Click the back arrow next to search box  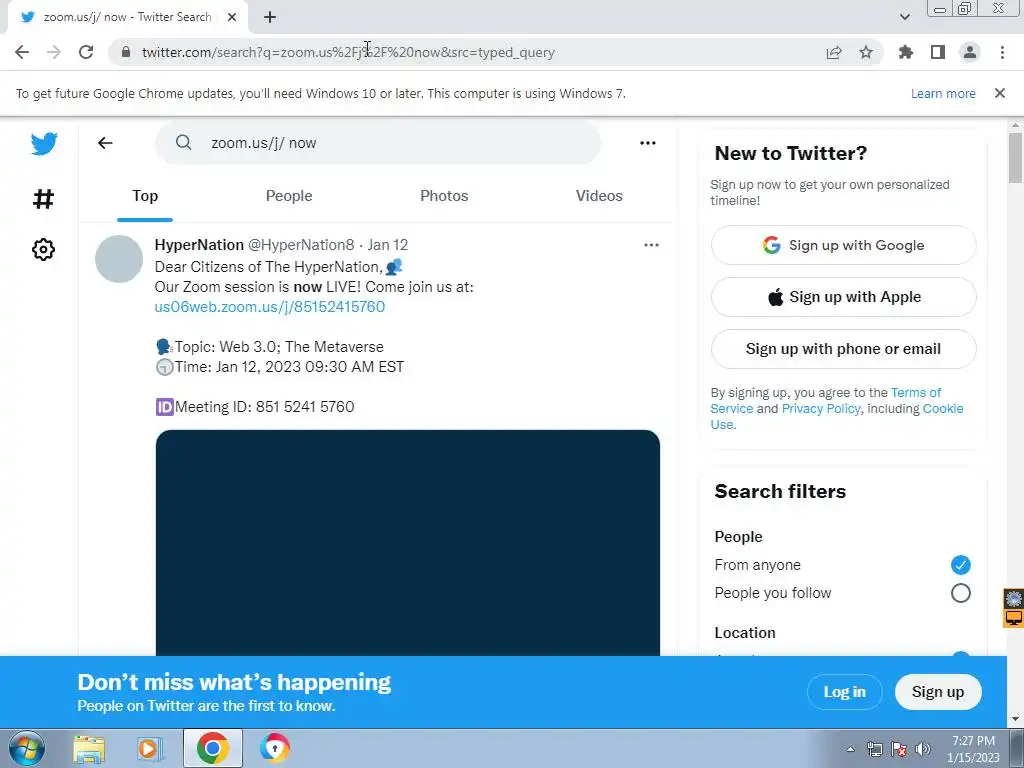pyautogui.click(x=105, y=143)
